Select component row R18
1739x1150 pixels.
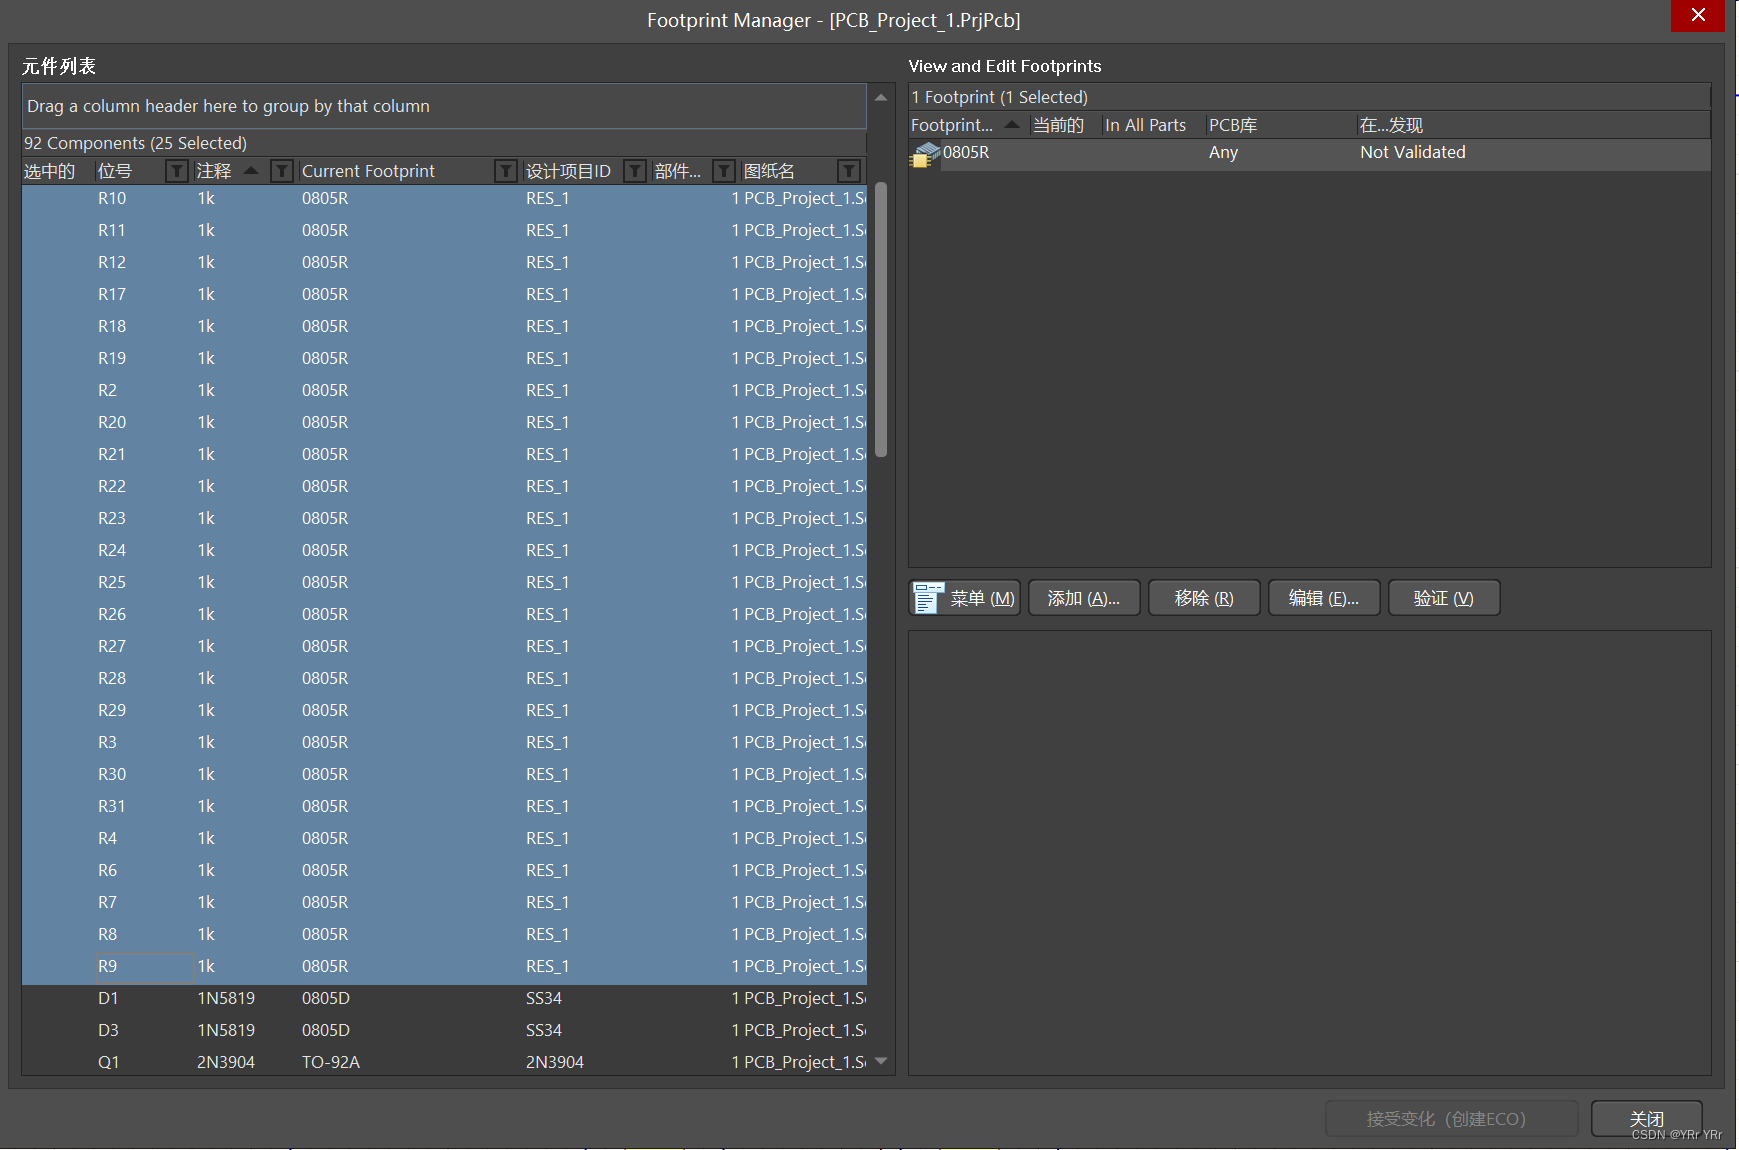pos(444,326)
